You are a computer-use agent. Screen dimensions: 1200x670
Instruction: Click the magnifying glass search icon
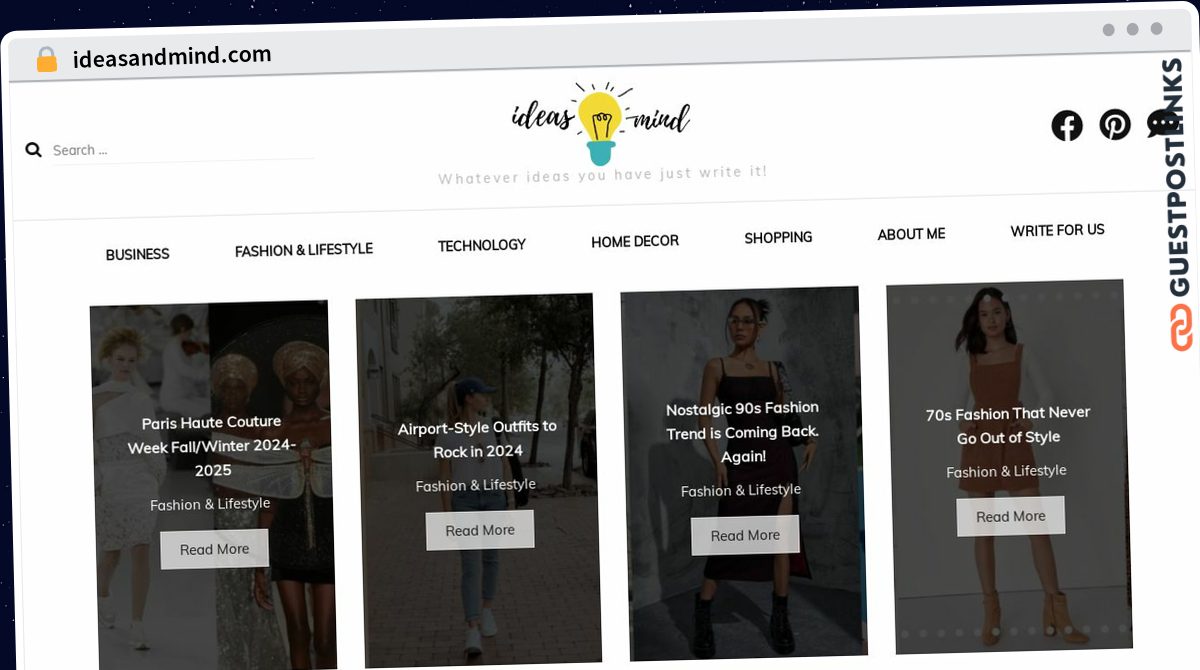34,150
